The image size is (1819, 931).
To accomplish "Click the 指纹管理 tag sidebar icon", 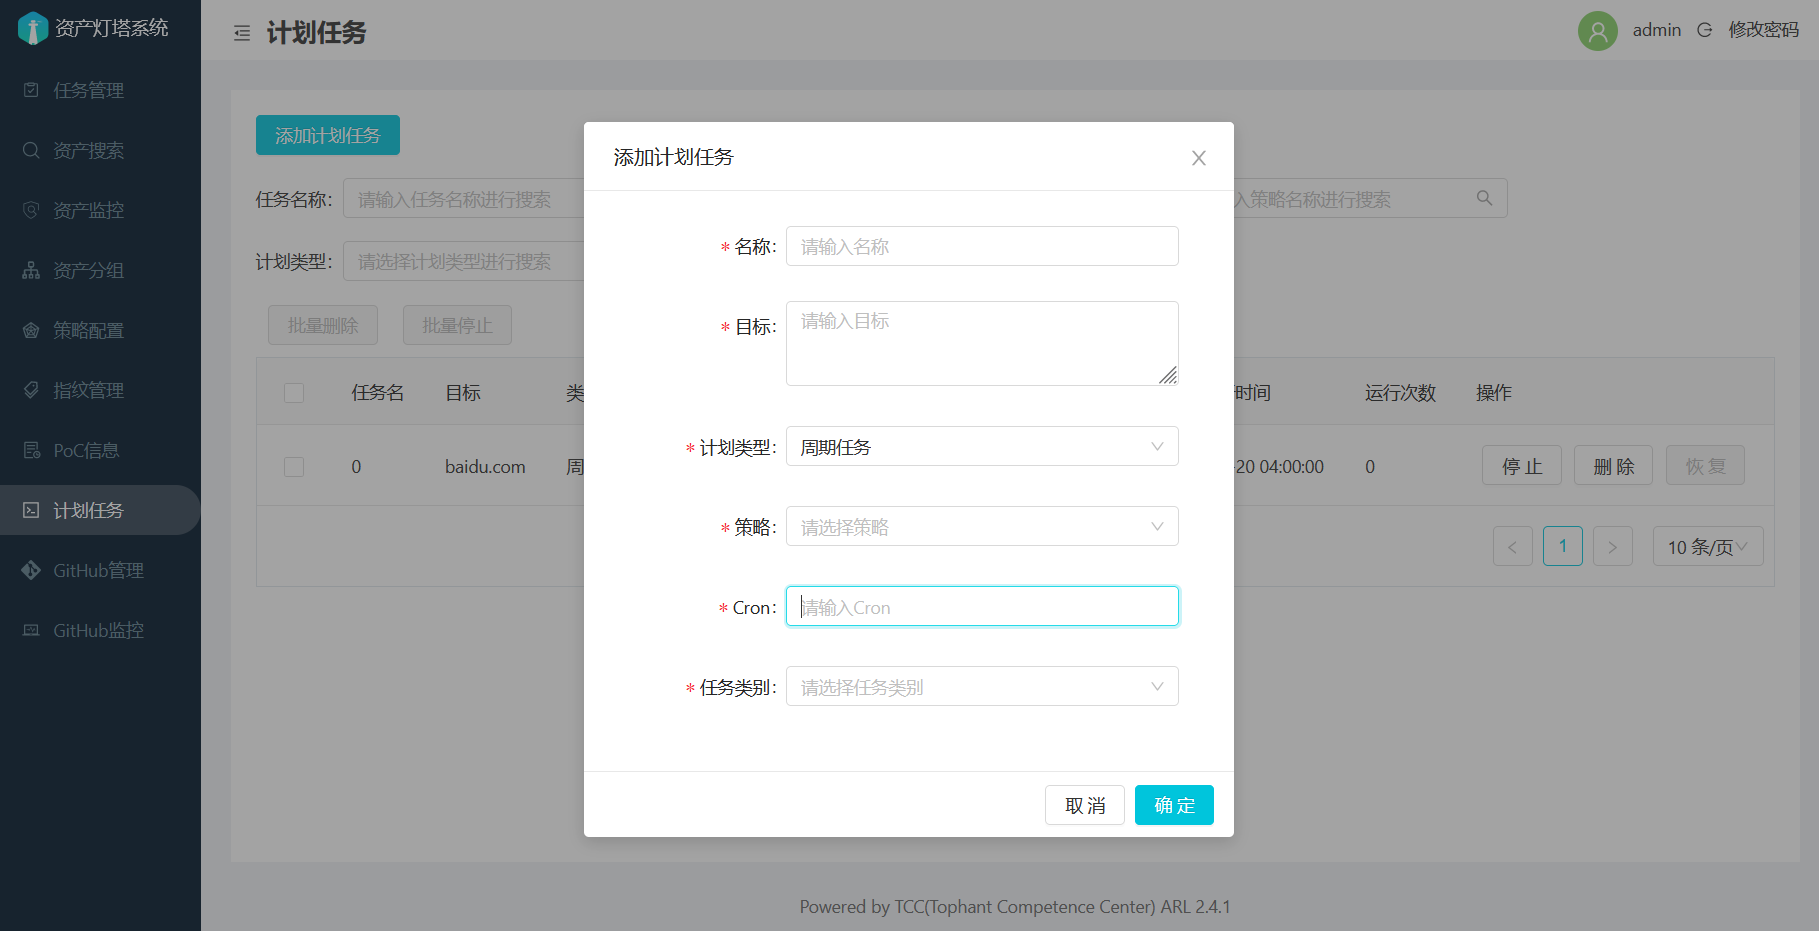I will point(31,390).
